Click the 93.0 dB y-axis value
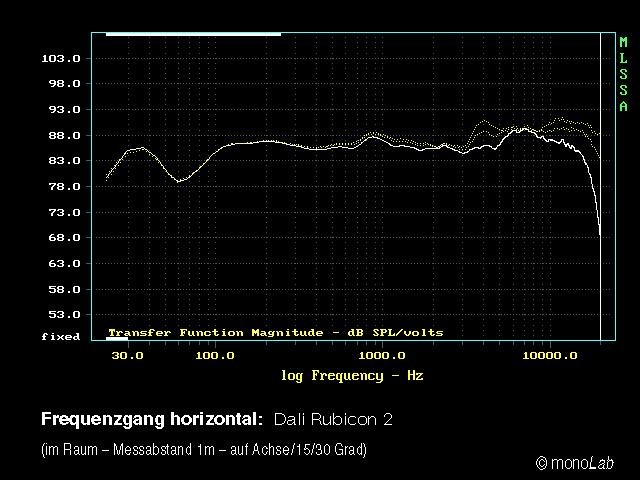The height and width of the screenshot is (480, 640). pos(60,110)
